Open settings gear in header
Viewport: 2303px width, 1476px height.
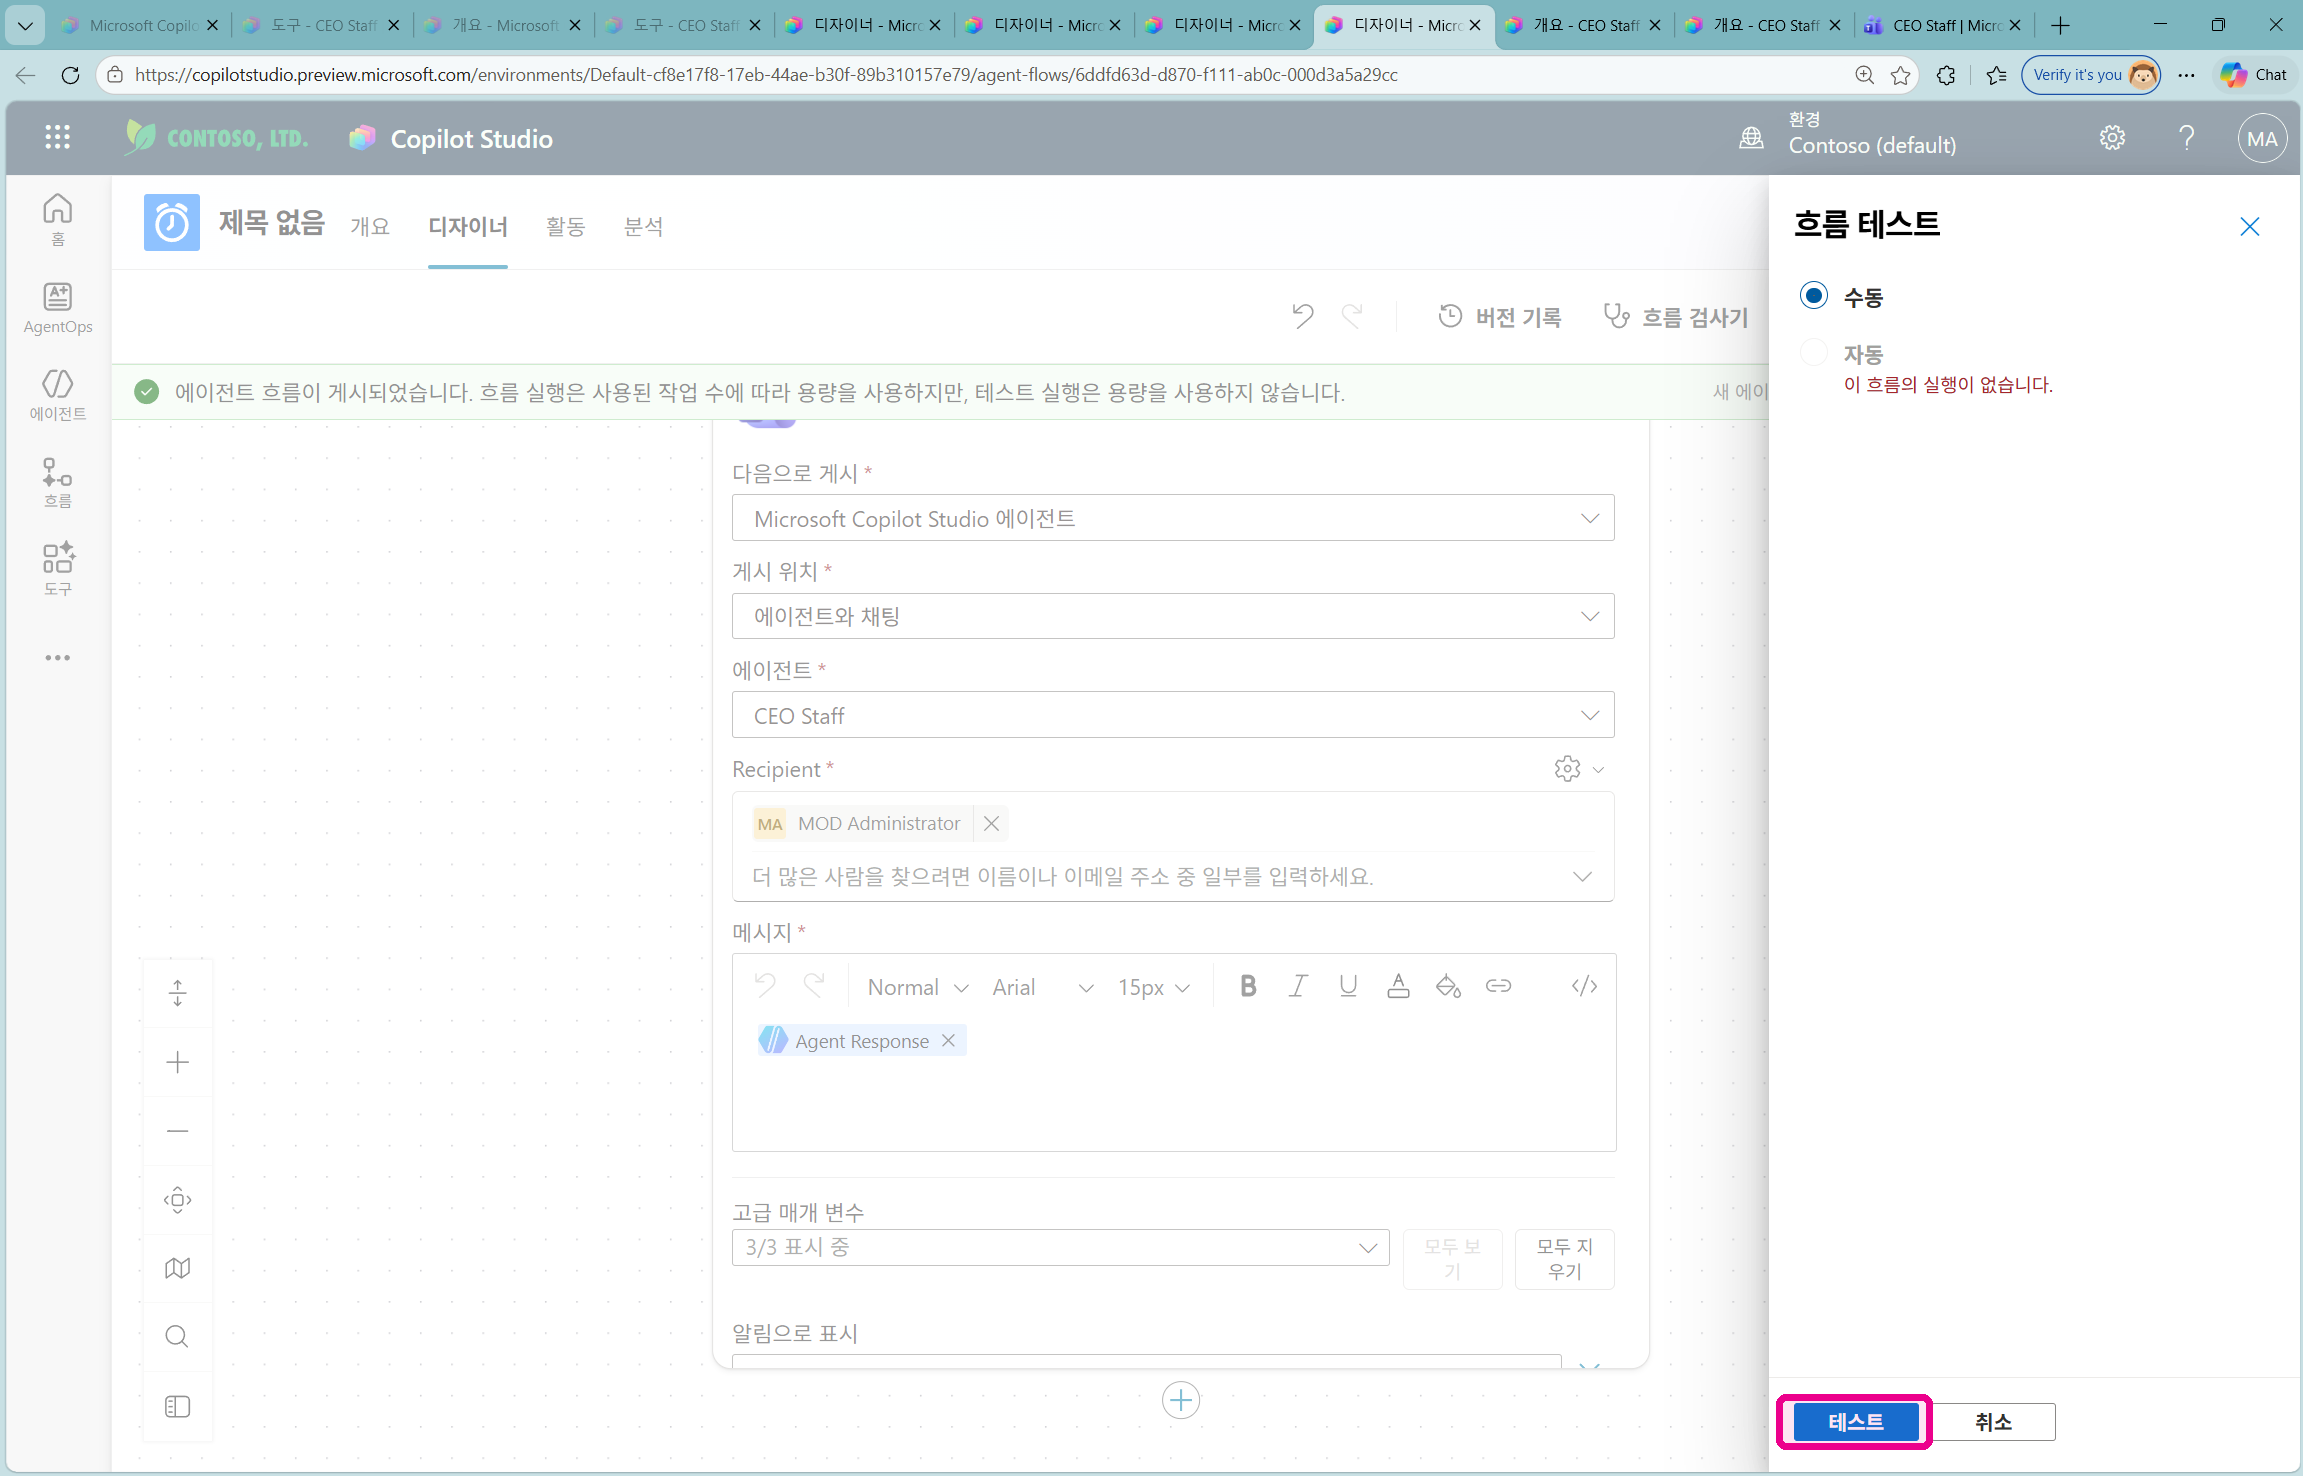2112,138
